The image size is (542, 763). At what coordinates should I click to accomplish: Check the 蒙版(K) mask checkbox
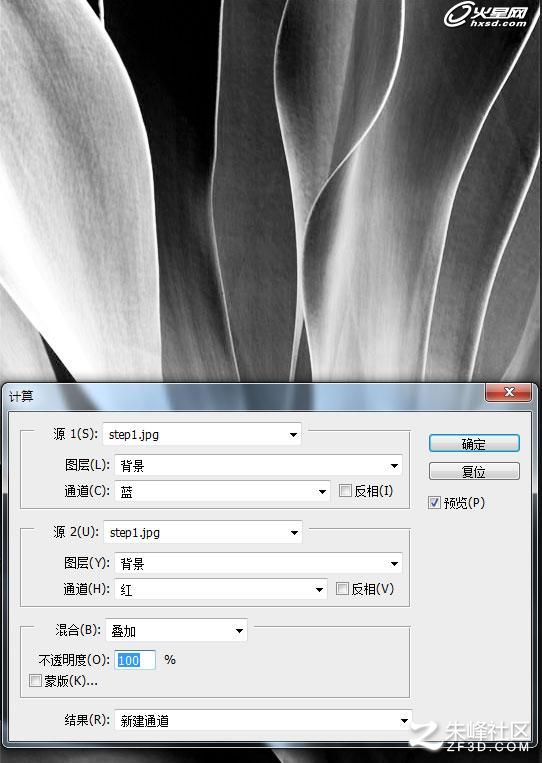(x=35, y=680)
